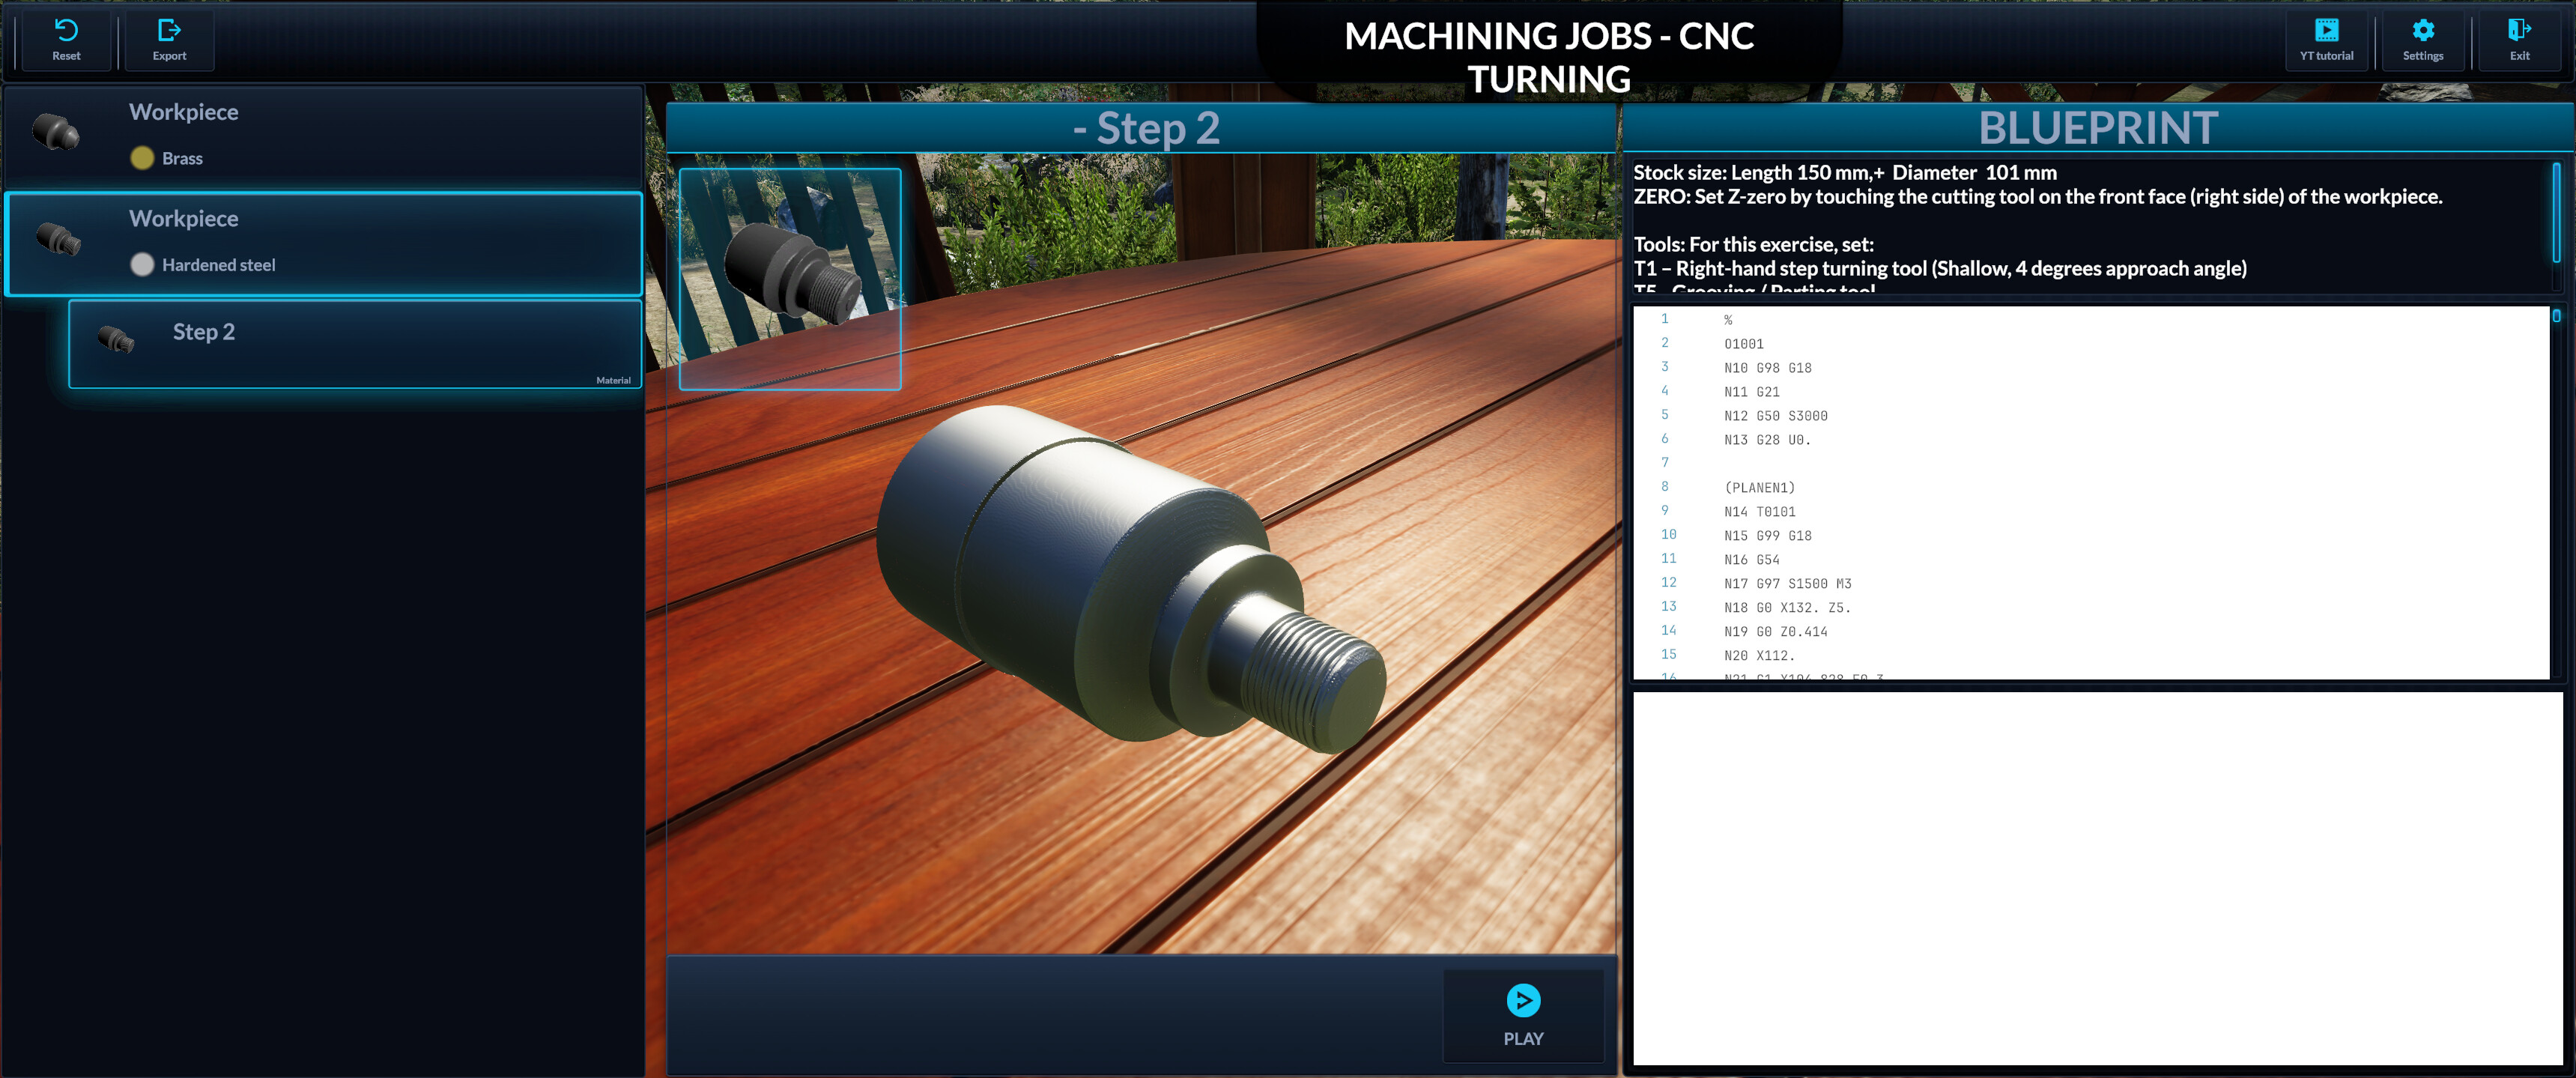Click code line 'N16 G54'
The width and height of the screenshot is (2576, 1078).
click(x=1751, y=560)
